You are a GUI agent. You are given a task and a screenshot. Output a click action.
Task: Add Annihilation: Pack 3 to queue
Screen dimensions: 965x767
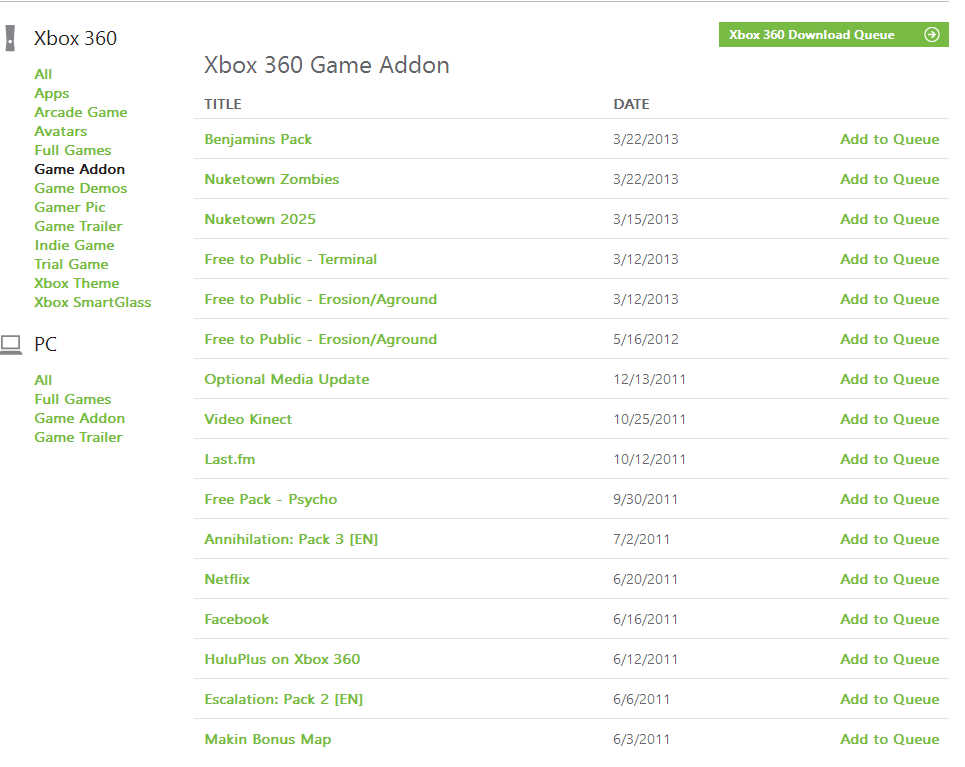pos(890,540)
